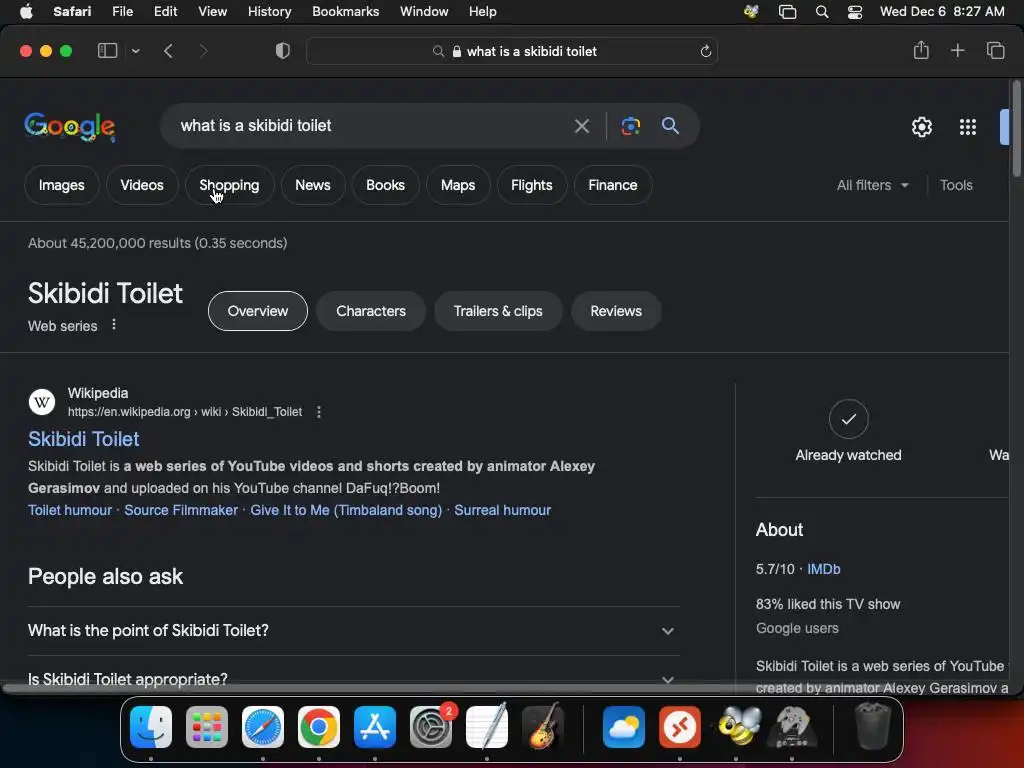Launch GarageBand from the Dock
This screenshot has width=1024, height=768.
tap(543, 726)
